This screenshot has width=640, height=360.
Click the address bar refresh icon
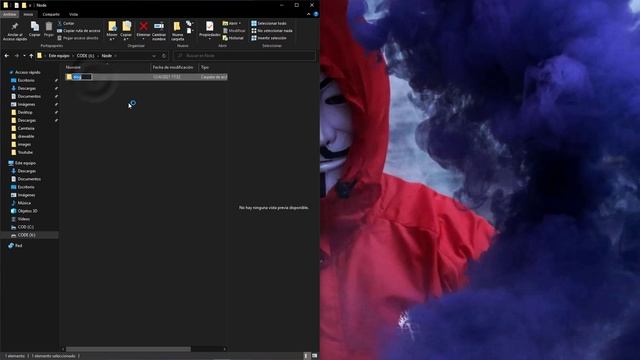point(164,56)
